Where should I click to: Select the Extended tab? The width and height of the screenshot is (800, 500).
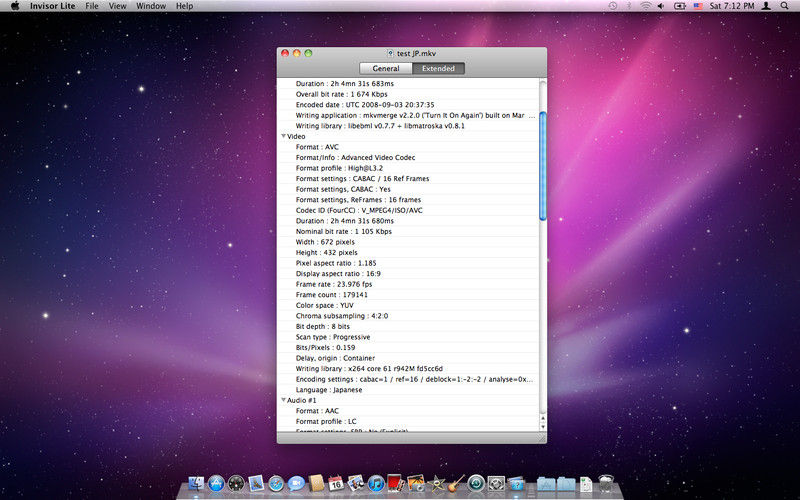coord(438,69)
